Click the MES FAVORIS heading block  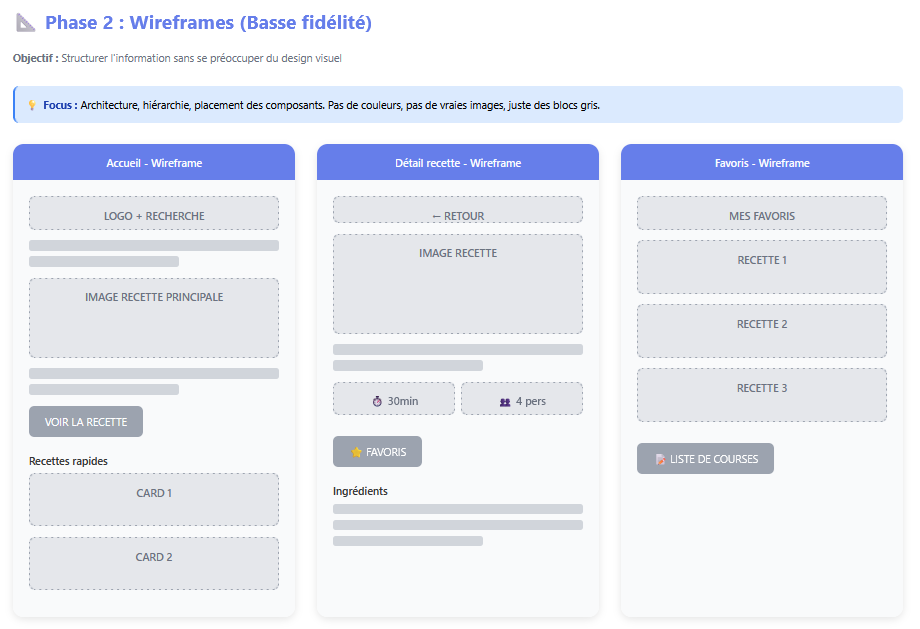(x=762, y=214)
